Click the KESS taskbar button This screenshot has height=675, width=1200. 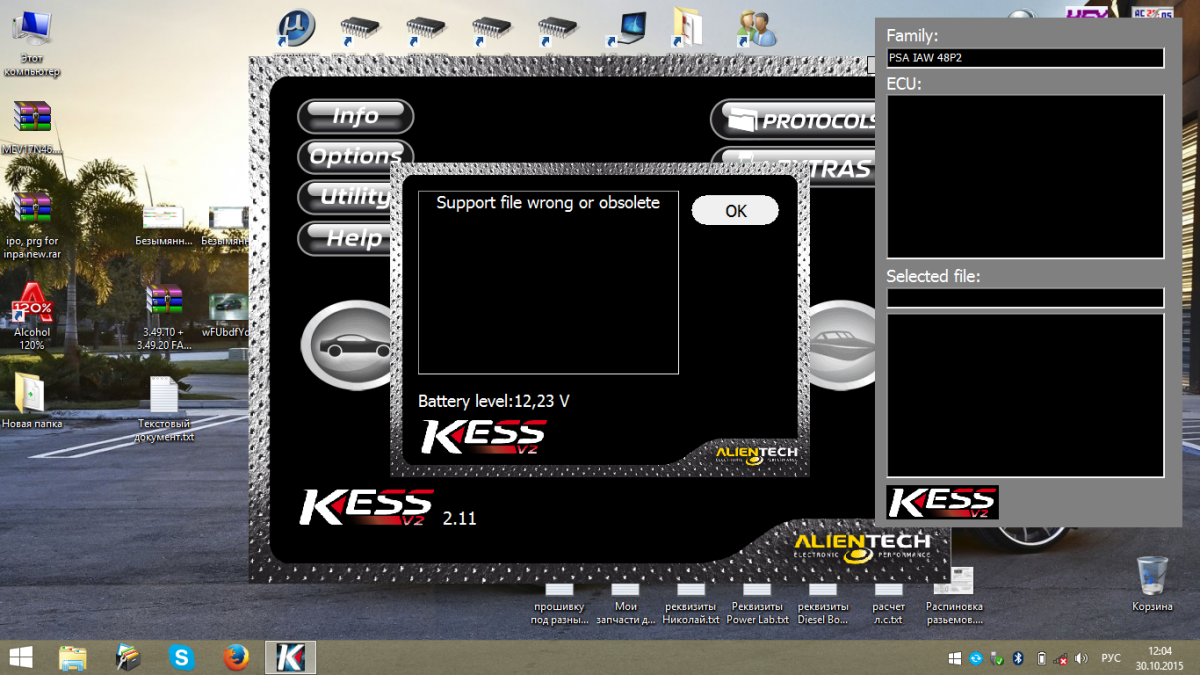(x=290, y=657)
